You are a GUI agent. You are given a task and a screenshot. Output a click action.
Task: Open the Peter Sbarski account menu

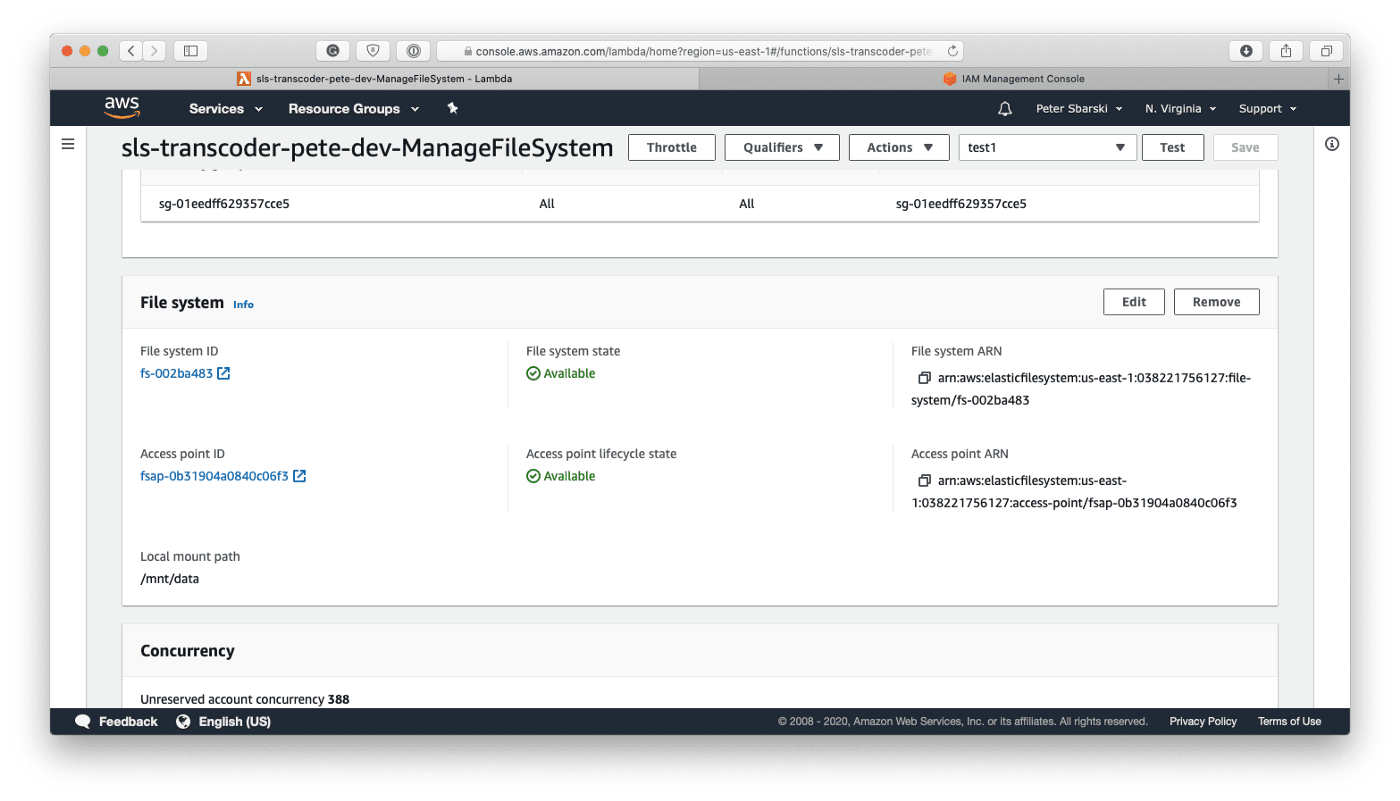pyautogui.click(x=1079, y=108)
